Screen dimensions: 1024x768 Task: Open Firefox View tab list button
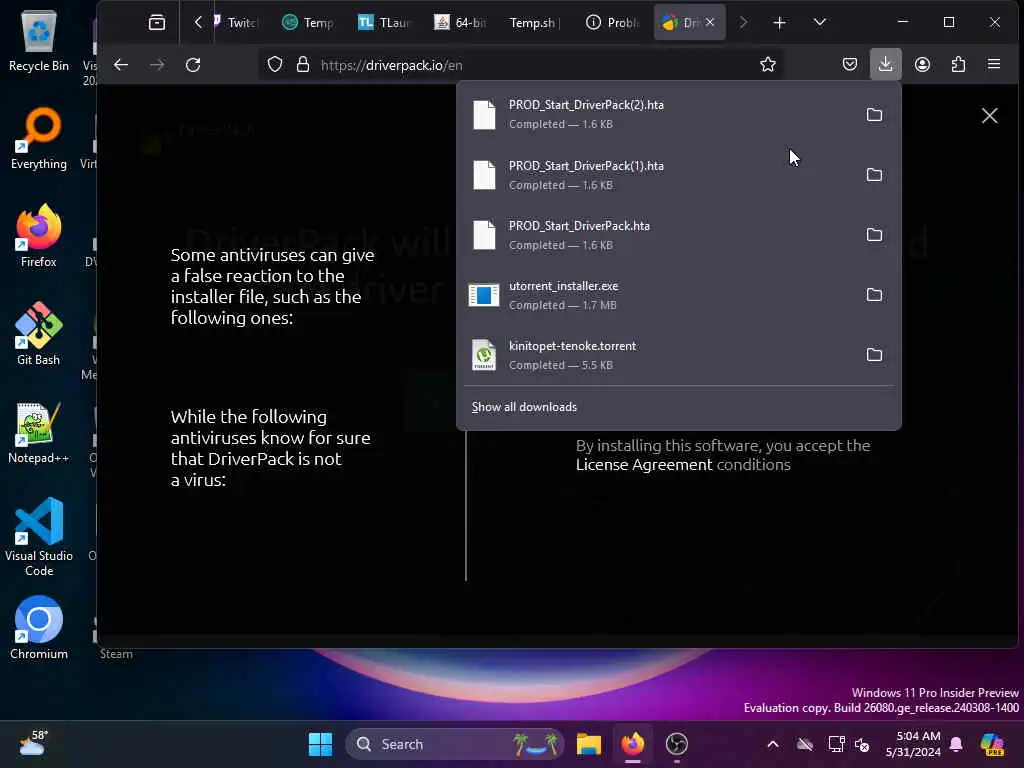coord(157,22)
